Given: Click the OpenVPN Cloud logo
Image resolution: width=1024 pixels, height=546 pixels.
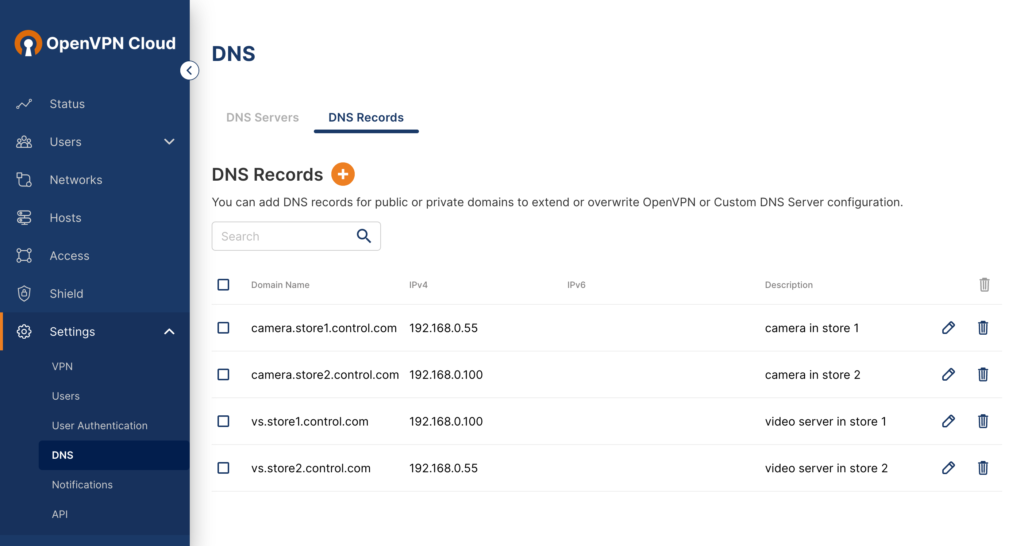Looking at the screenshot, I should point(95,43).
